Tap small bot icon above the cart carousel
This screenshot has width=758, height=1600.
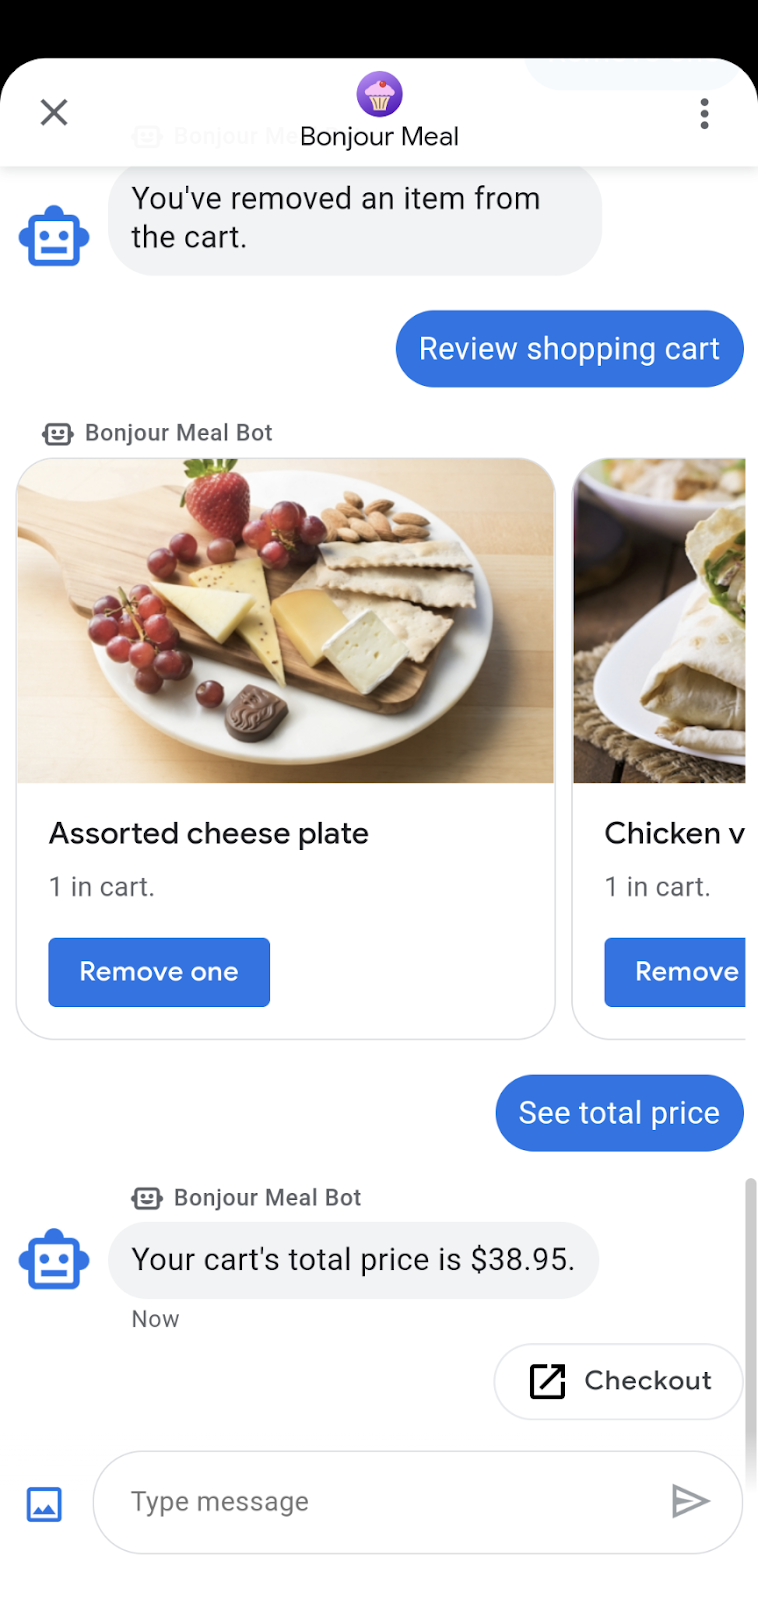58,433
